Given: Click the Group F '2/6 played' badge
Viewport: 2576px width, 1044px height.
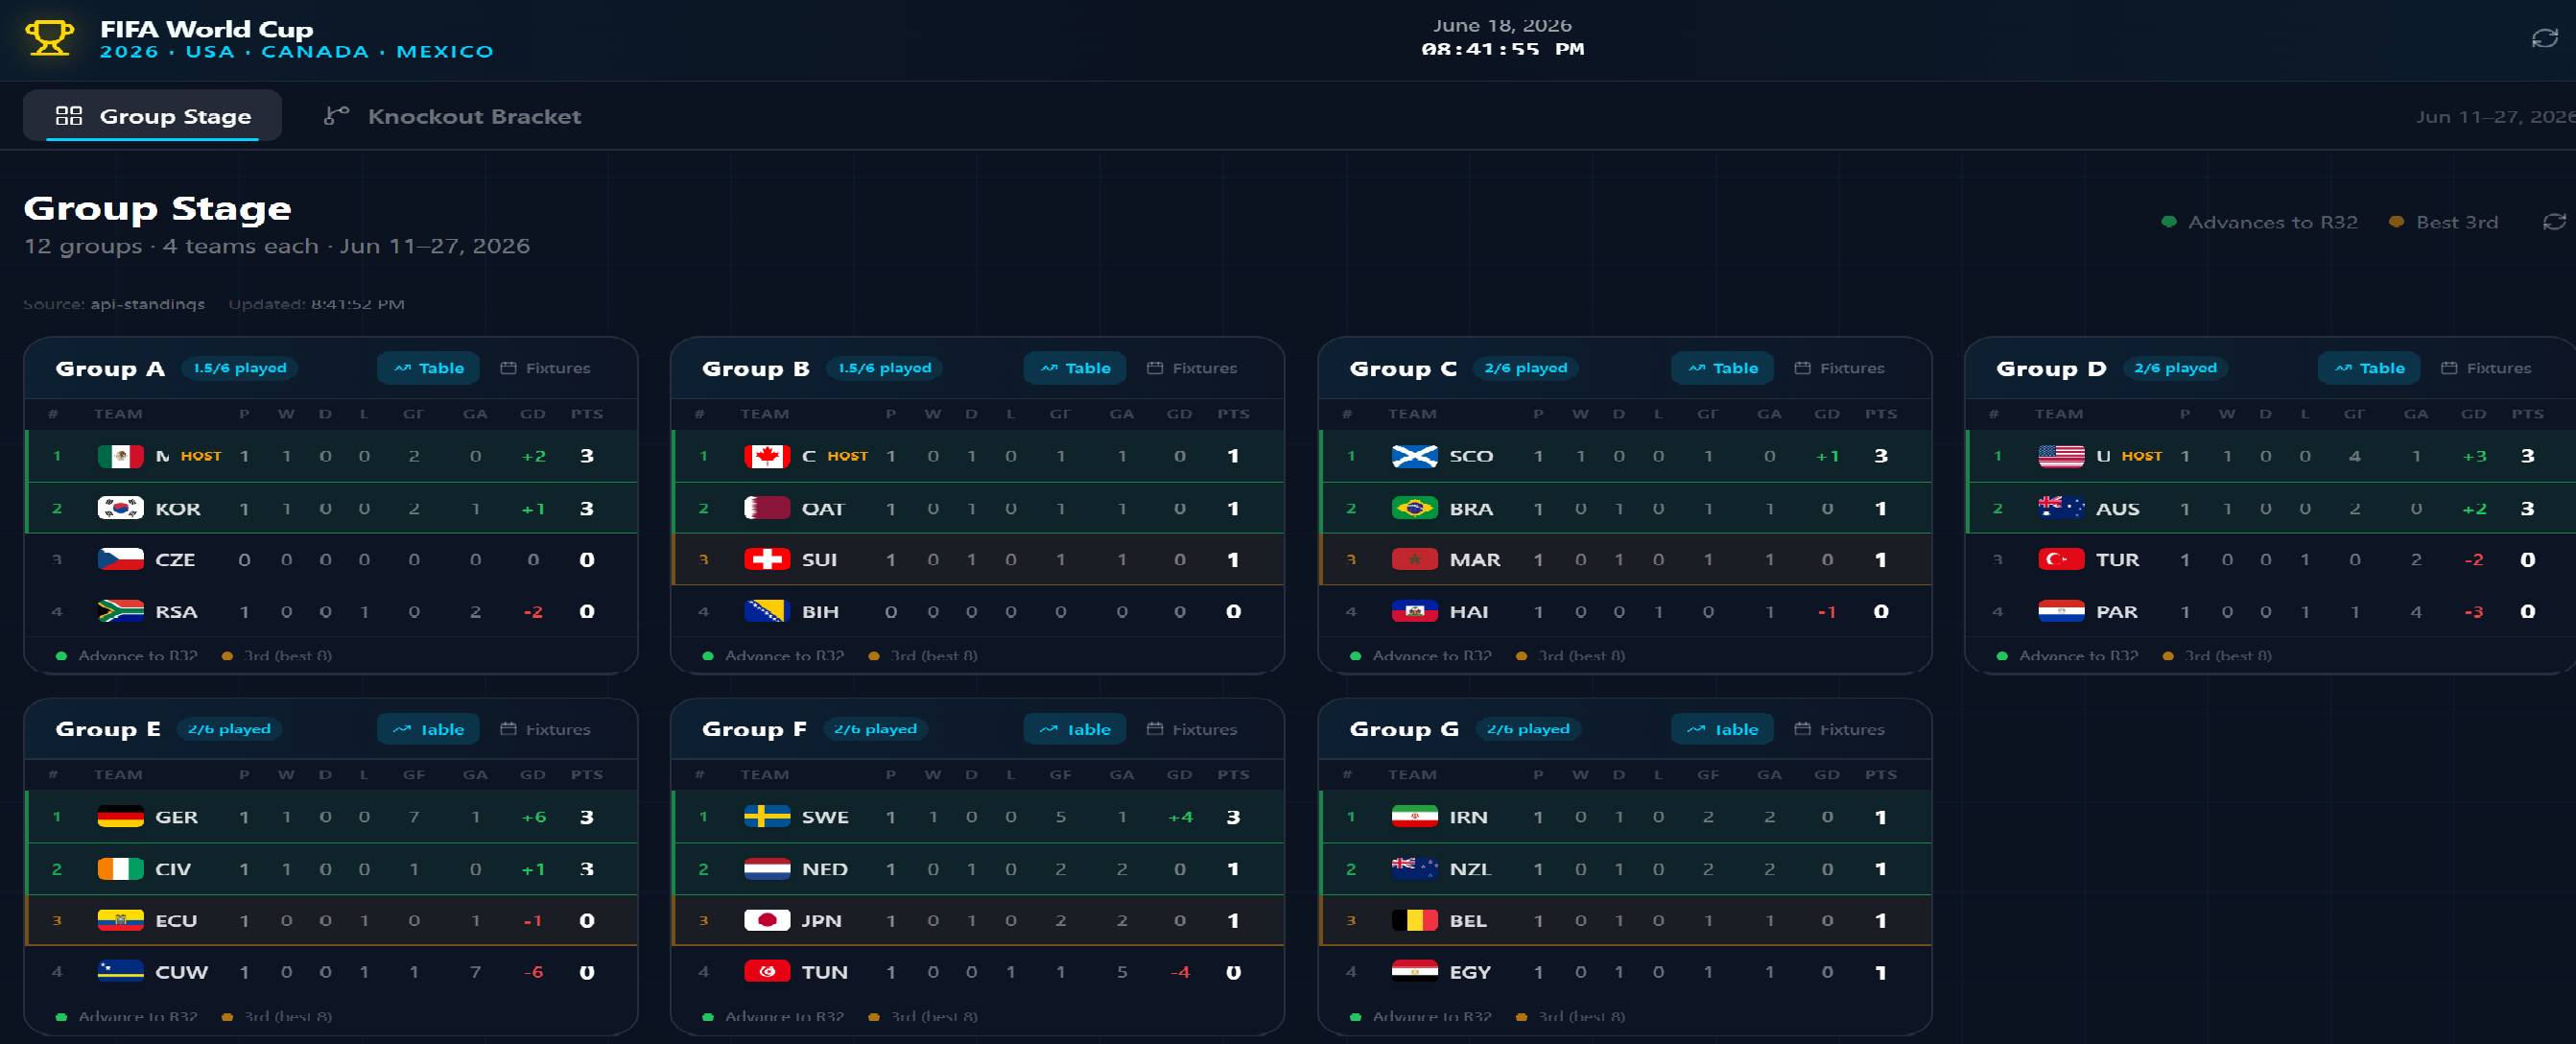Looking at the screenshot, I should (875, 729).
